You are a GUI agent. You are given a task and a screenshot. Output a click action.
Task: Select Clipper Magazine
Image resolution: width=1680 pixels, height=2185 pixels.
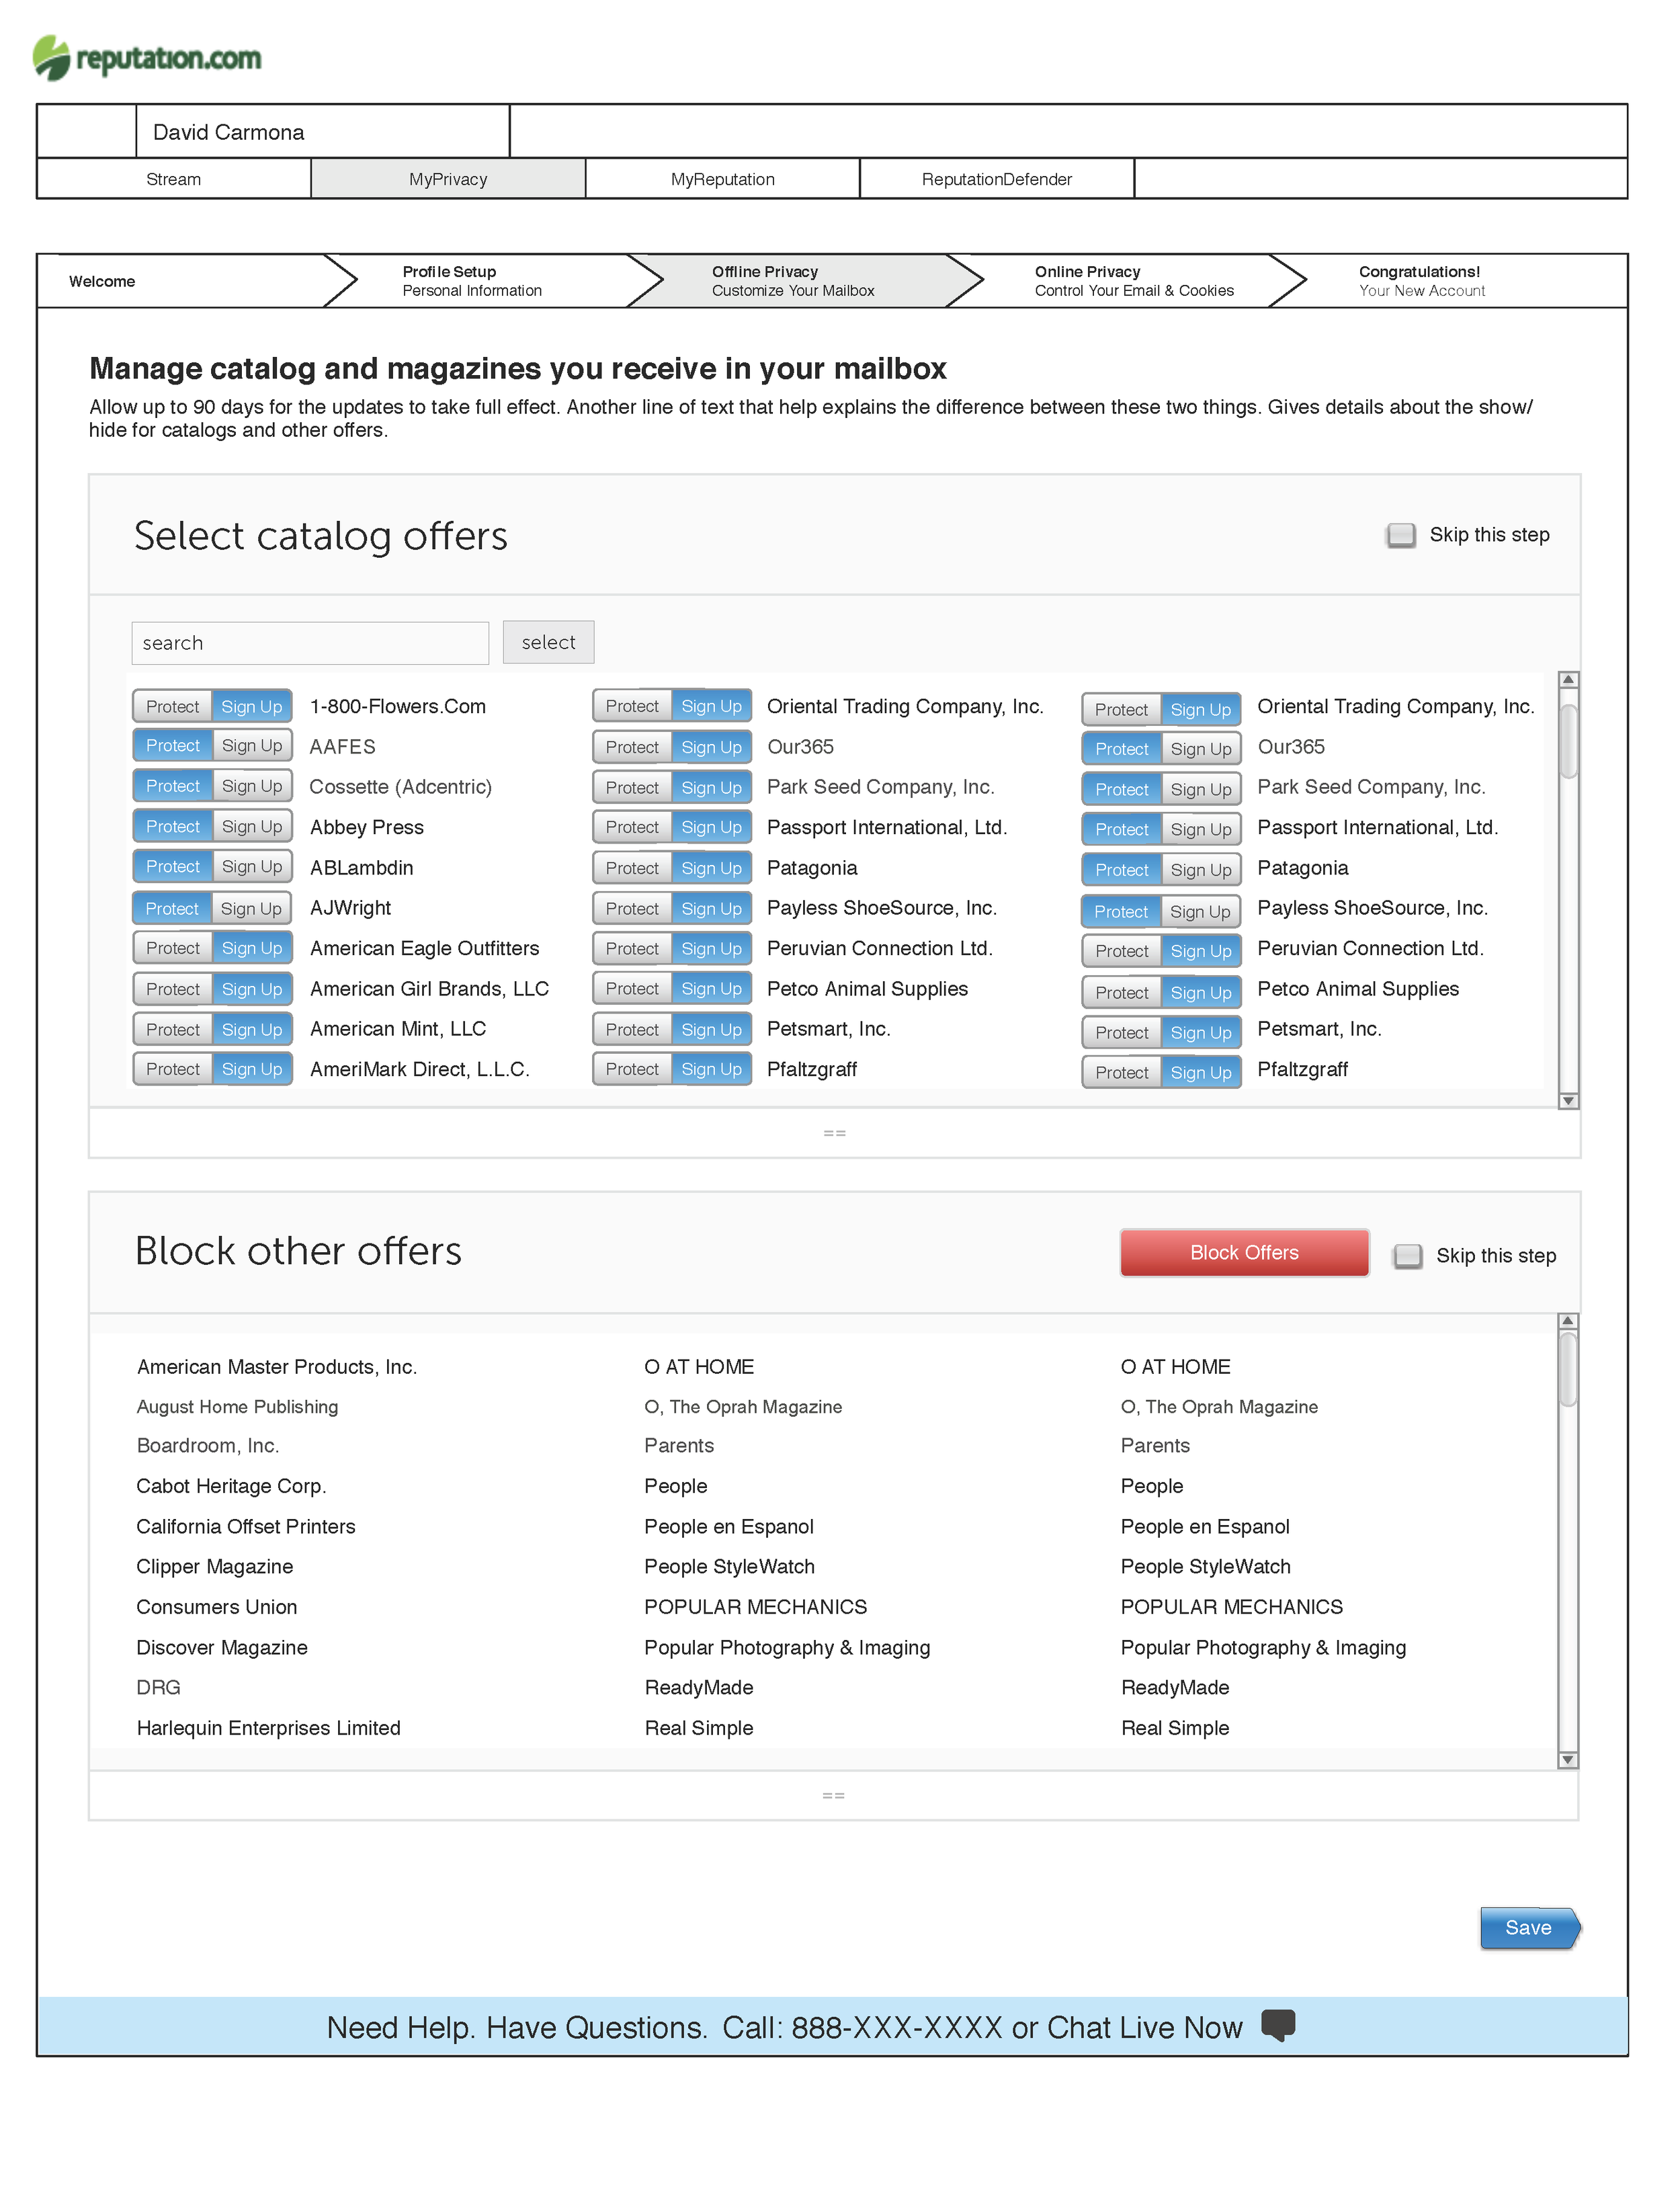215,1566
